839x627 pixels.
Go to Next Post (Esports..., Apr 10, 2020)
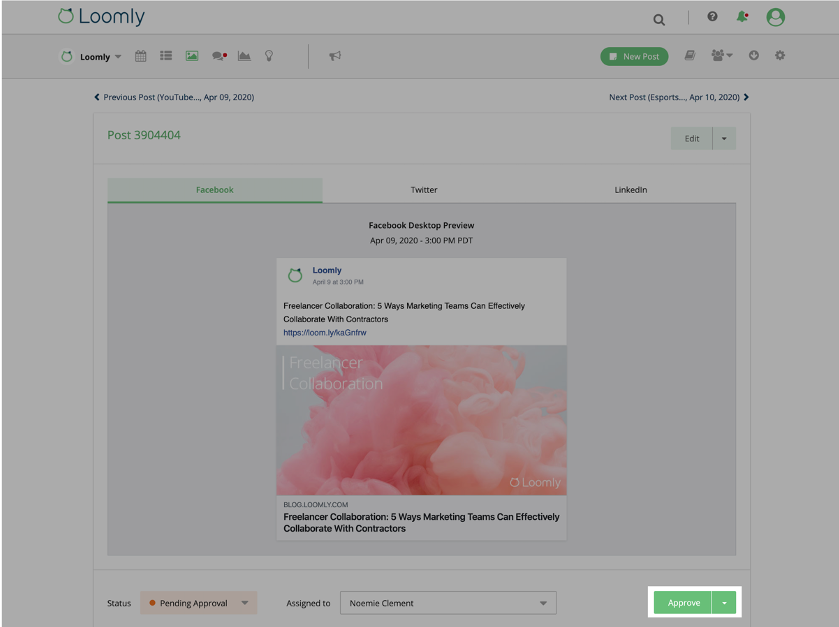[678, 97]
